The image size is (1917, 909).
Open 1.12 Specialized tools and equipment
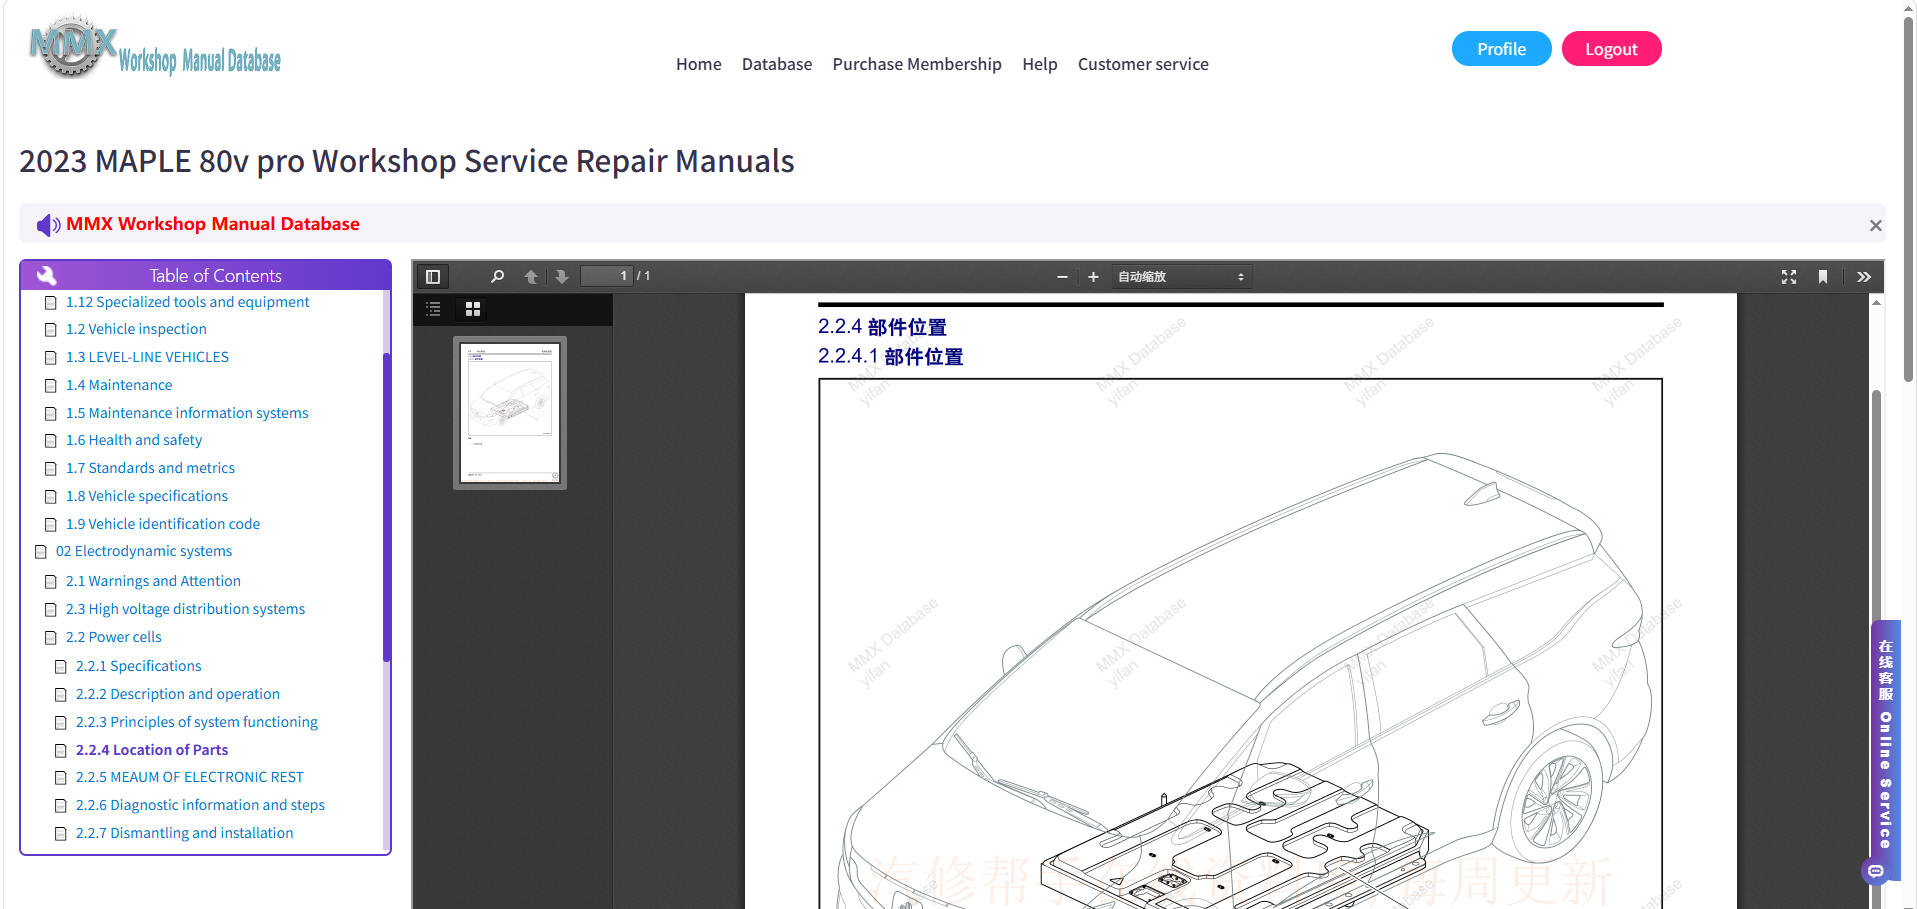coord(187,302)
